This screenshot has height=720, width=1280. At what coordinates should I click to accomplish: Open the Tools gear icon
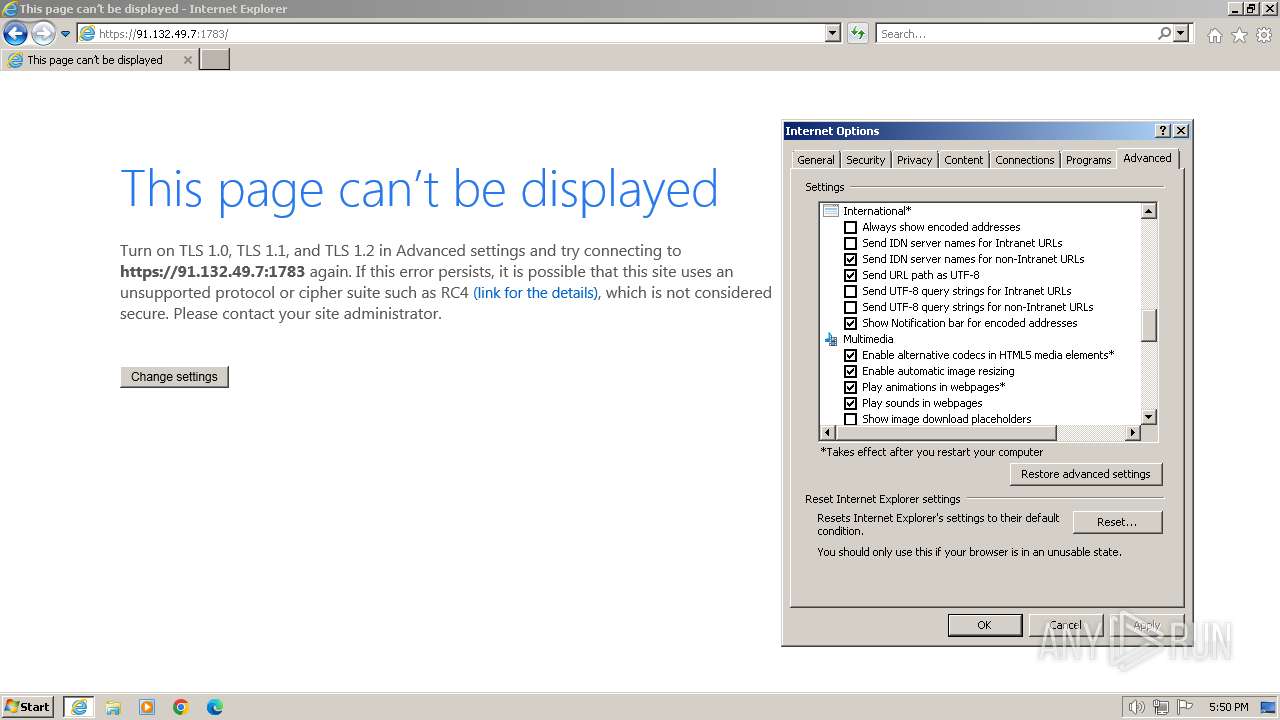click(x=1264, y=35)
